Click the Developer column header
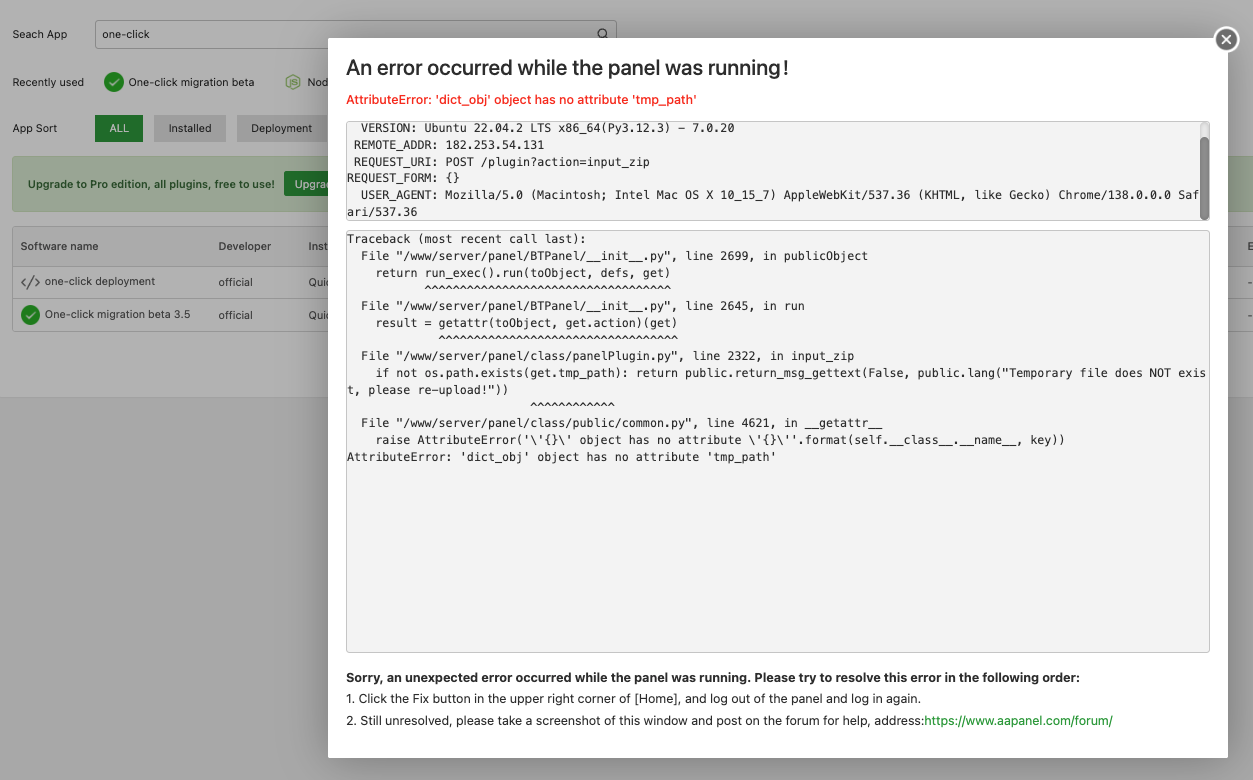 coord(244,246)
